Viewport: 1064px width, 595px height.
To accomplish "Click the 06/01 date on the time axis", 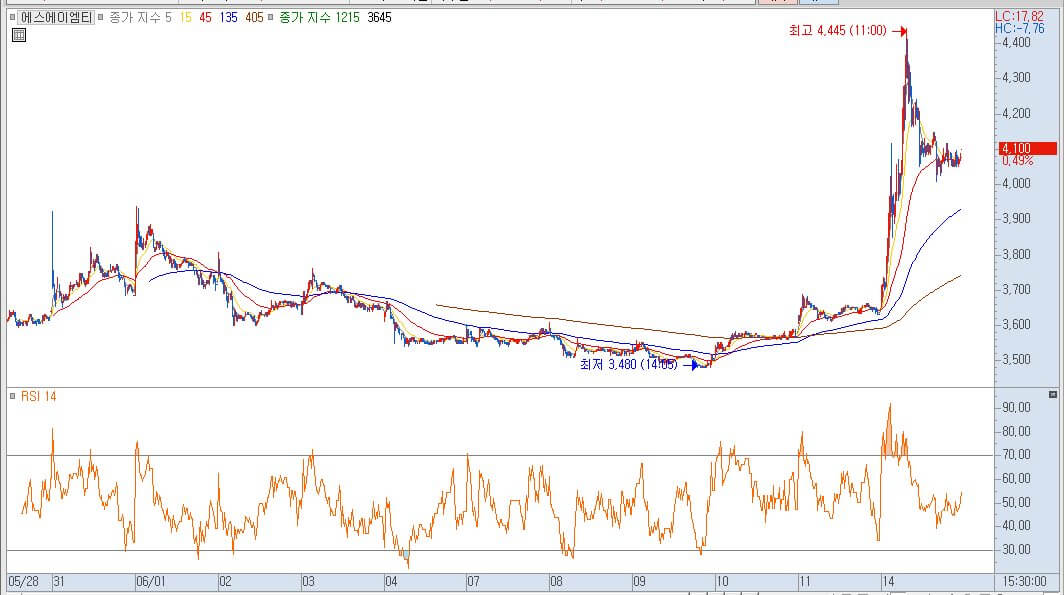I will point(150,582).
